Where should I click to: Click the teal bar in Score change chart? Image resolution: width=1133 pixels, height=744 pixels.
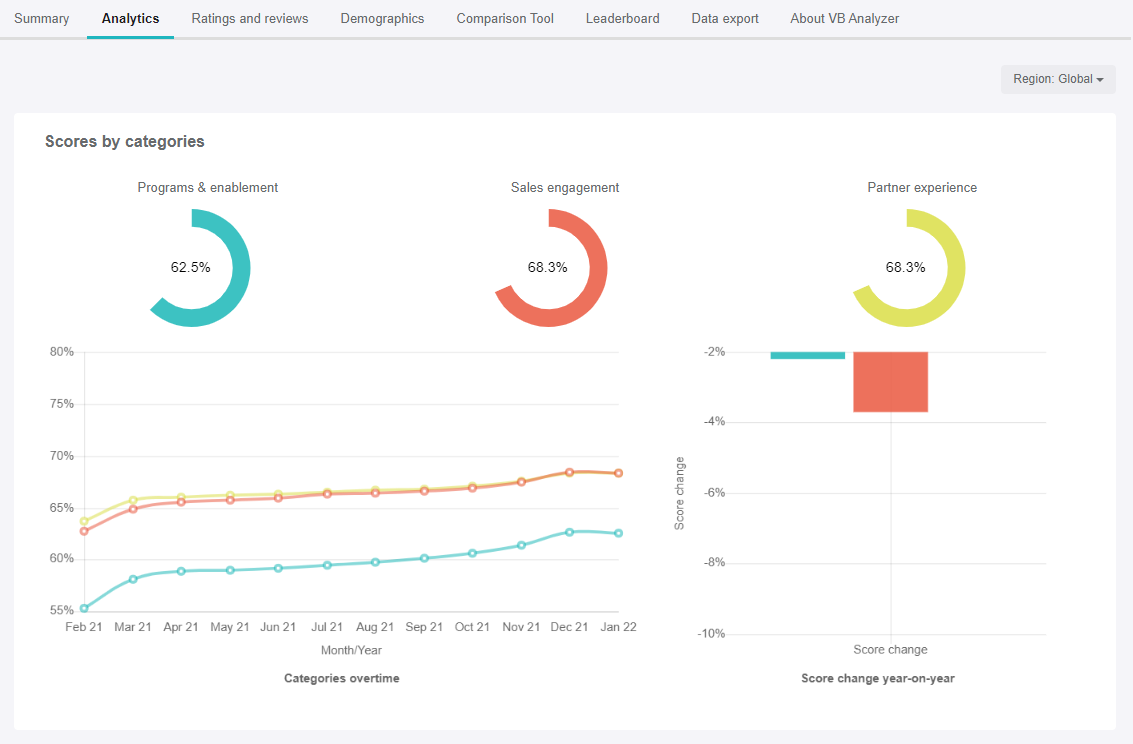[x=808, y=355]
